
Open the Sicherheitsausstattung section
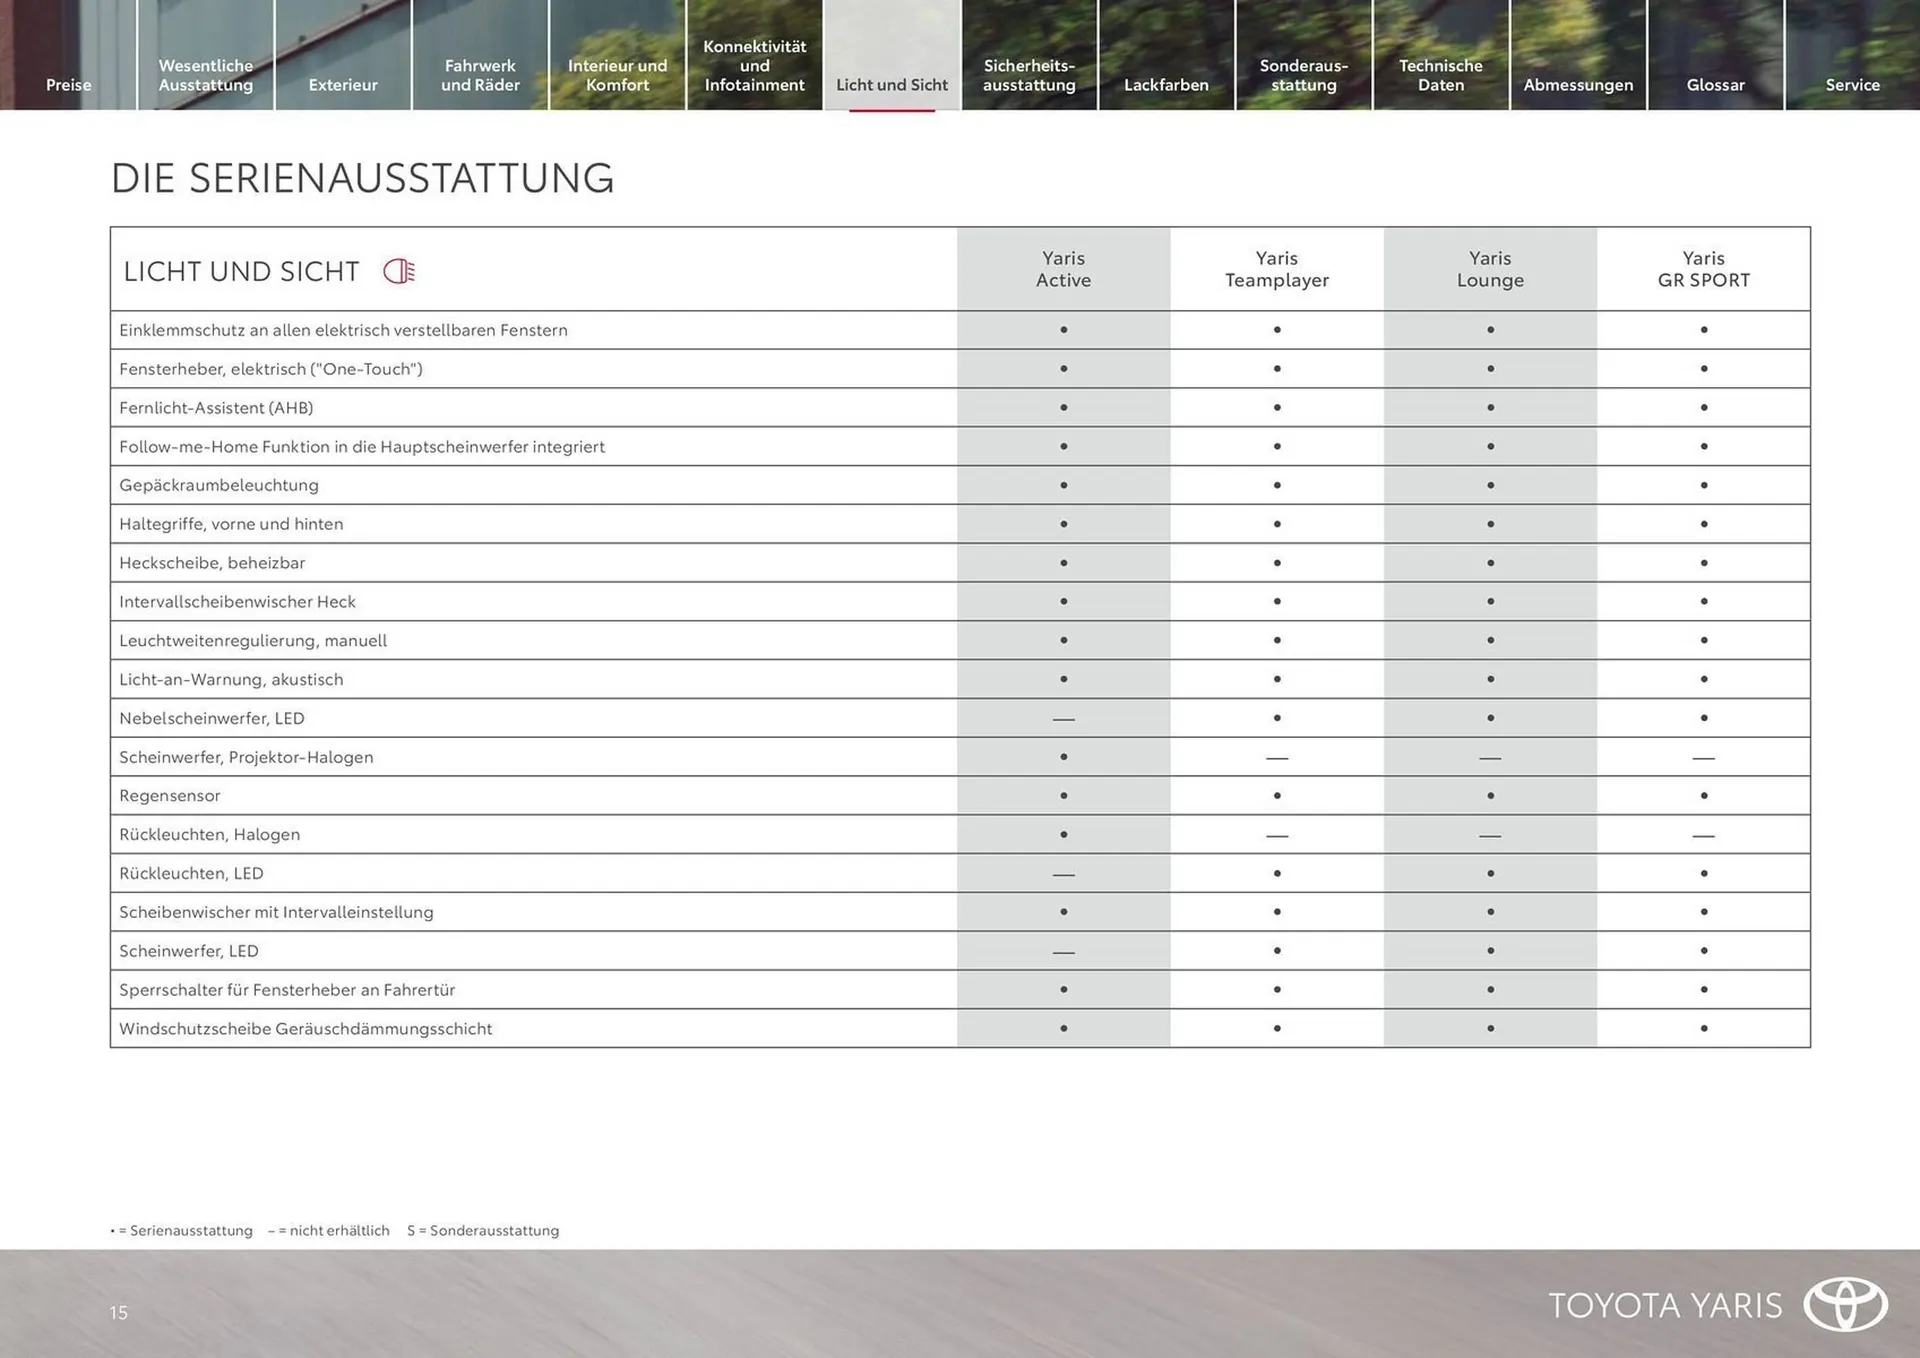tap(1029, 75)
